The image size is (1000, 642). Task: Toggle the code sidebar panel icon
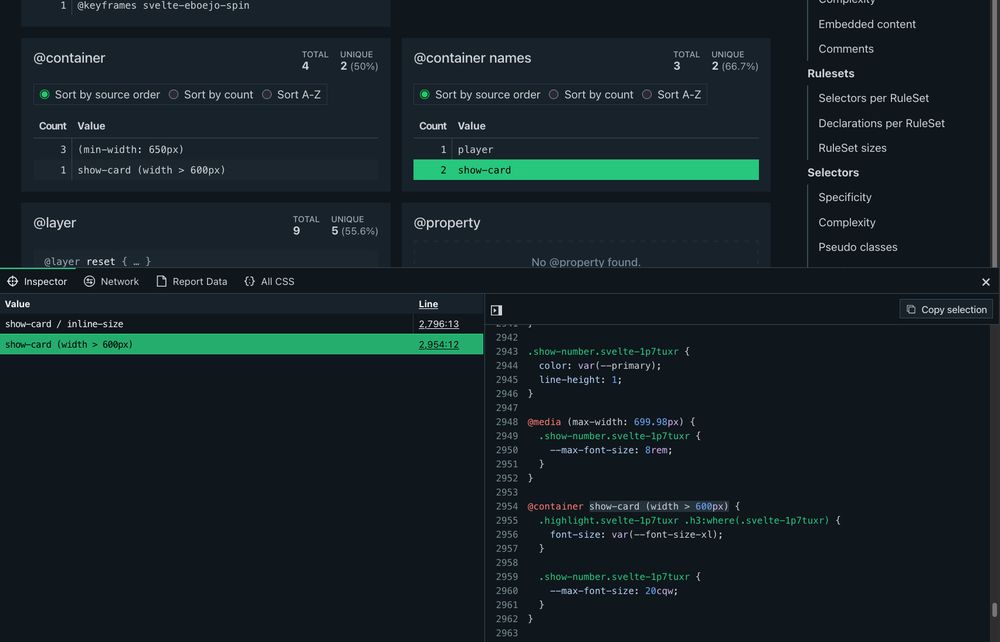(x=496, y=310)
